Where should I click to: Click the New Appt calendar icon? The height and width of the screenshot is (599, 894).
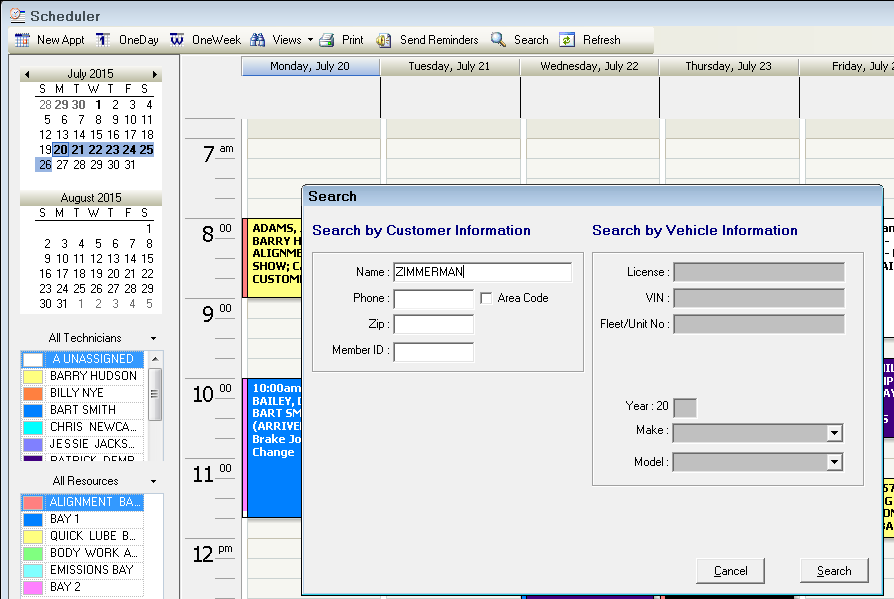pos(22,40)
